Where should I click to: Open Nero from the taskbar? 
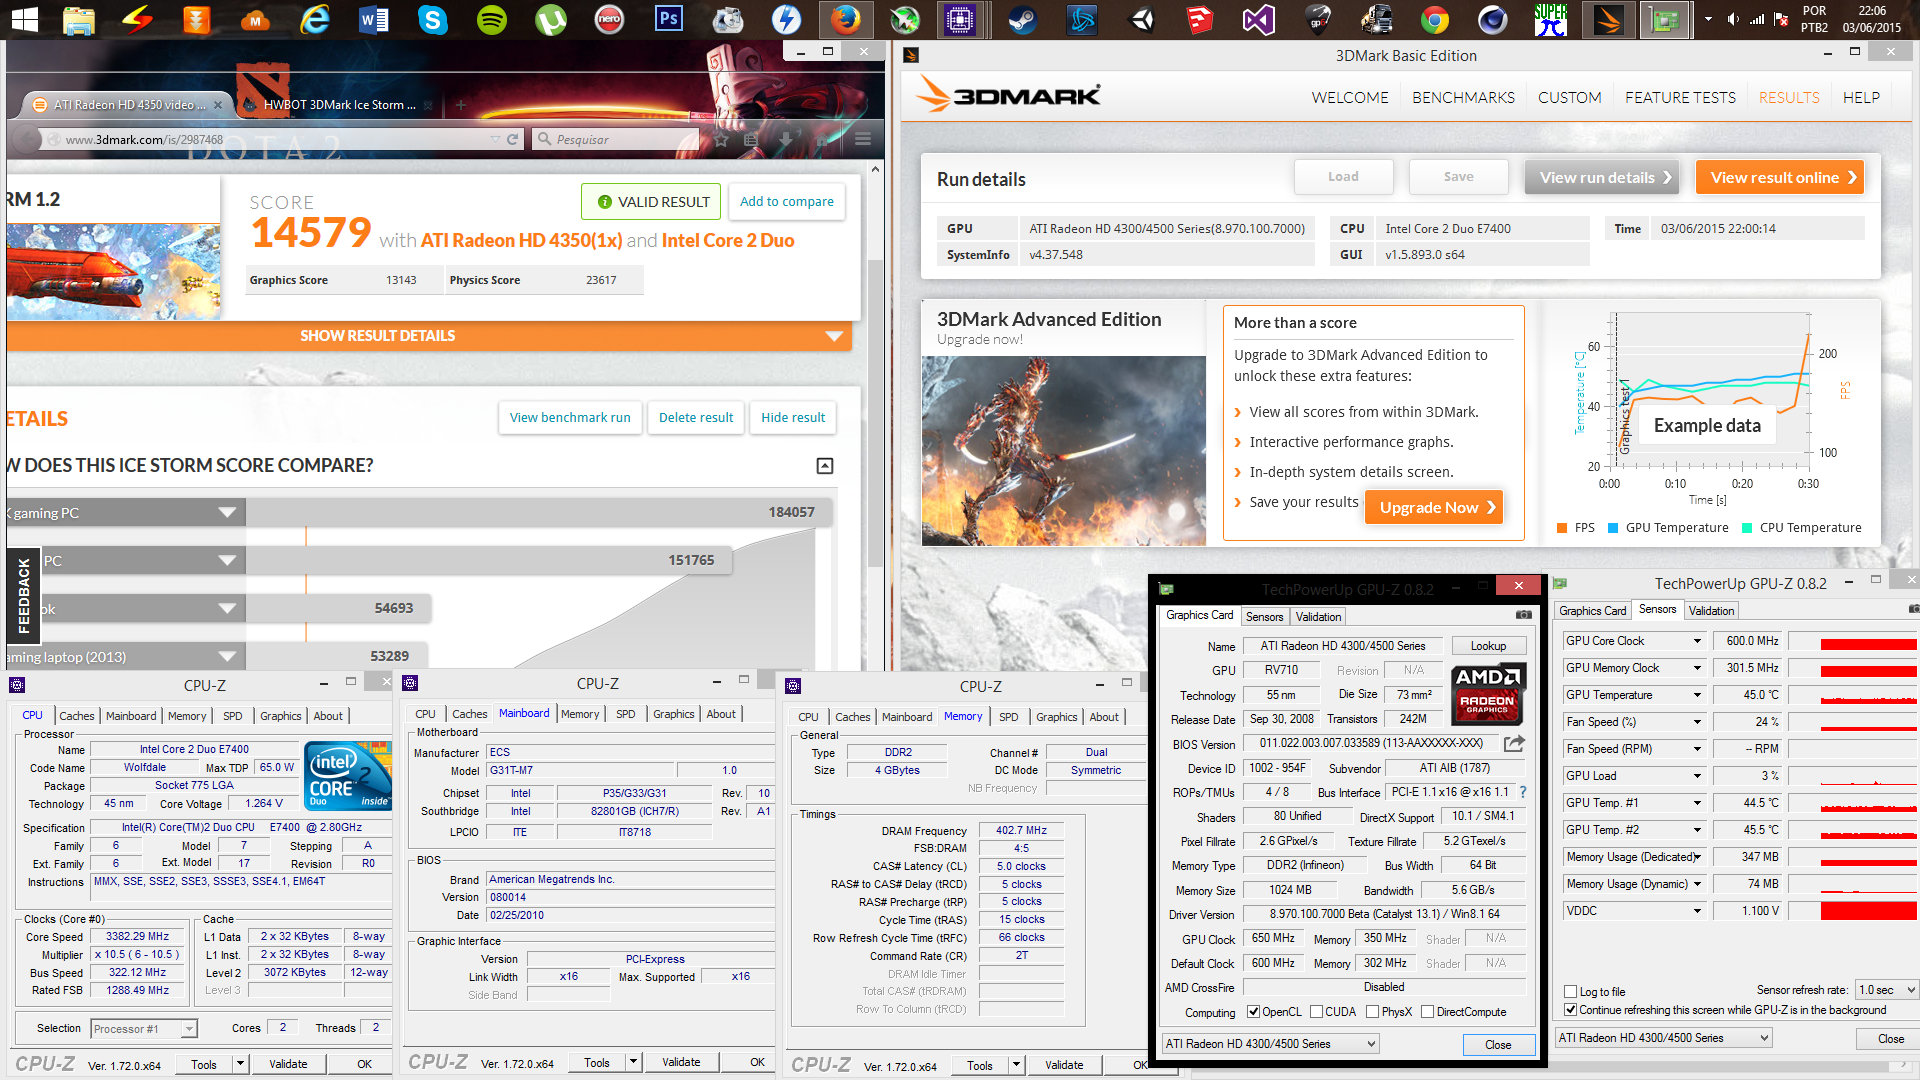pos(610,19)
